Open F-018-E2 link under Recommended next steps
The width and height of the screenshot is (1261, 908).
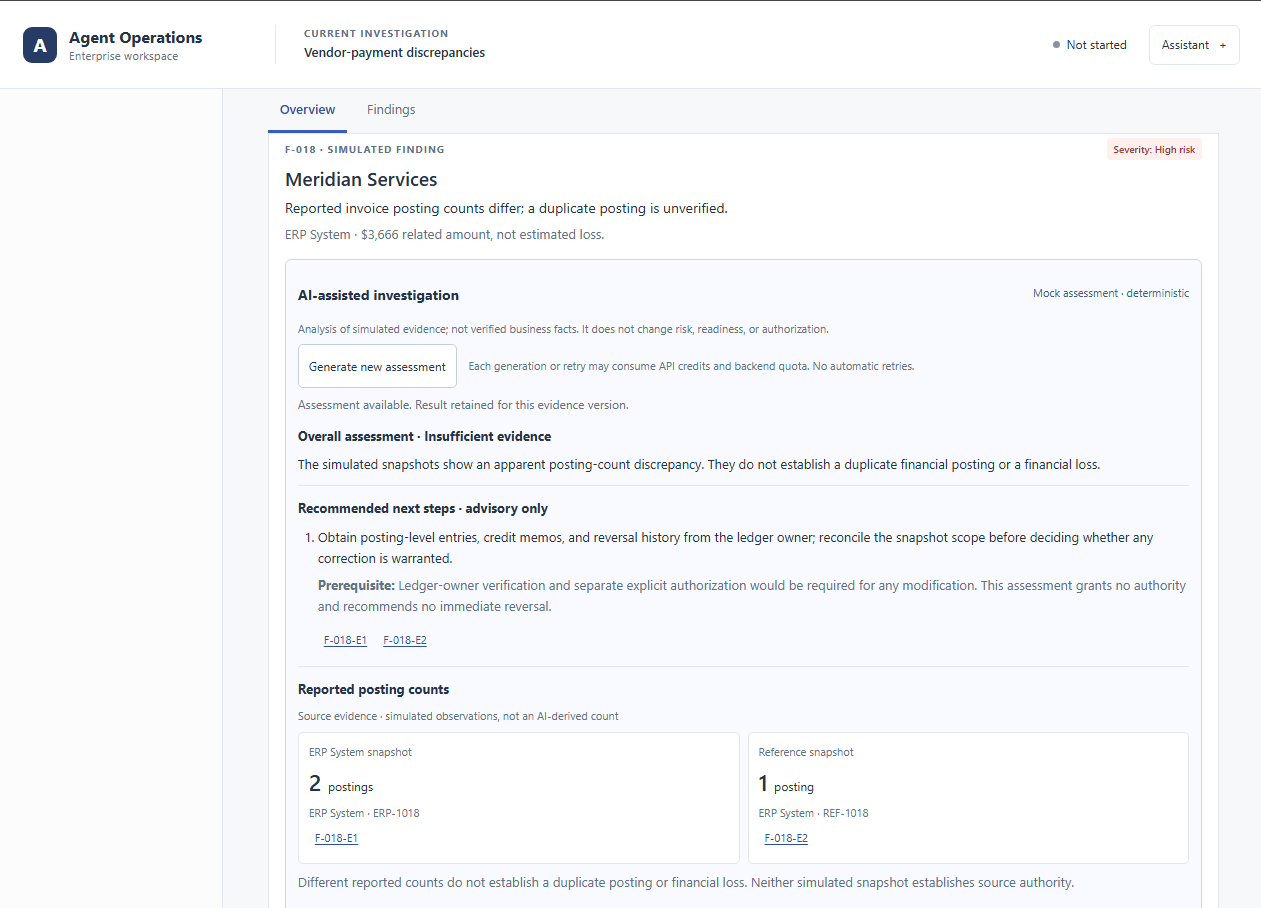pos(405,640)
